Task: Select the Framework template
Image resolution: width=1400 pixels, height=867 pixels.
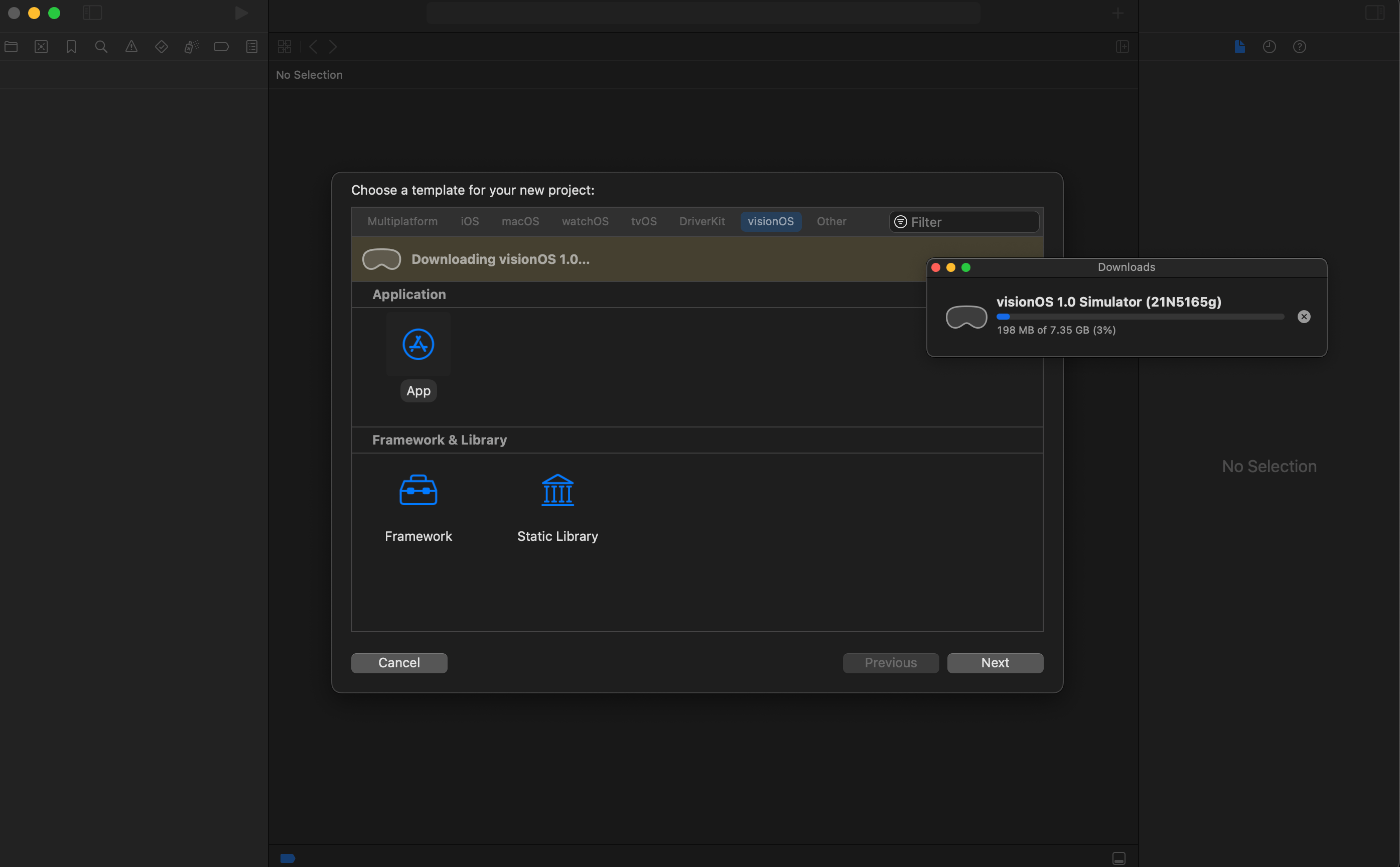Action: point(418,509)
